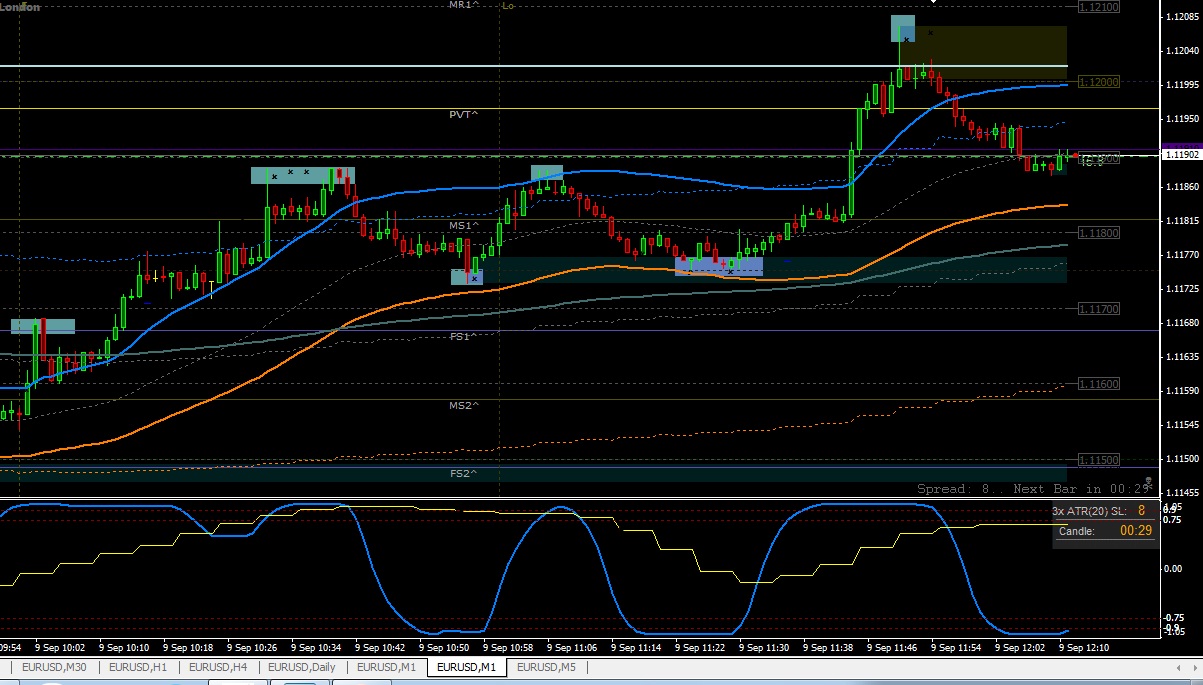Switch to the EURUSD,M30 chart tab
Screen dimensions: 1203x685
coord(53,667)
